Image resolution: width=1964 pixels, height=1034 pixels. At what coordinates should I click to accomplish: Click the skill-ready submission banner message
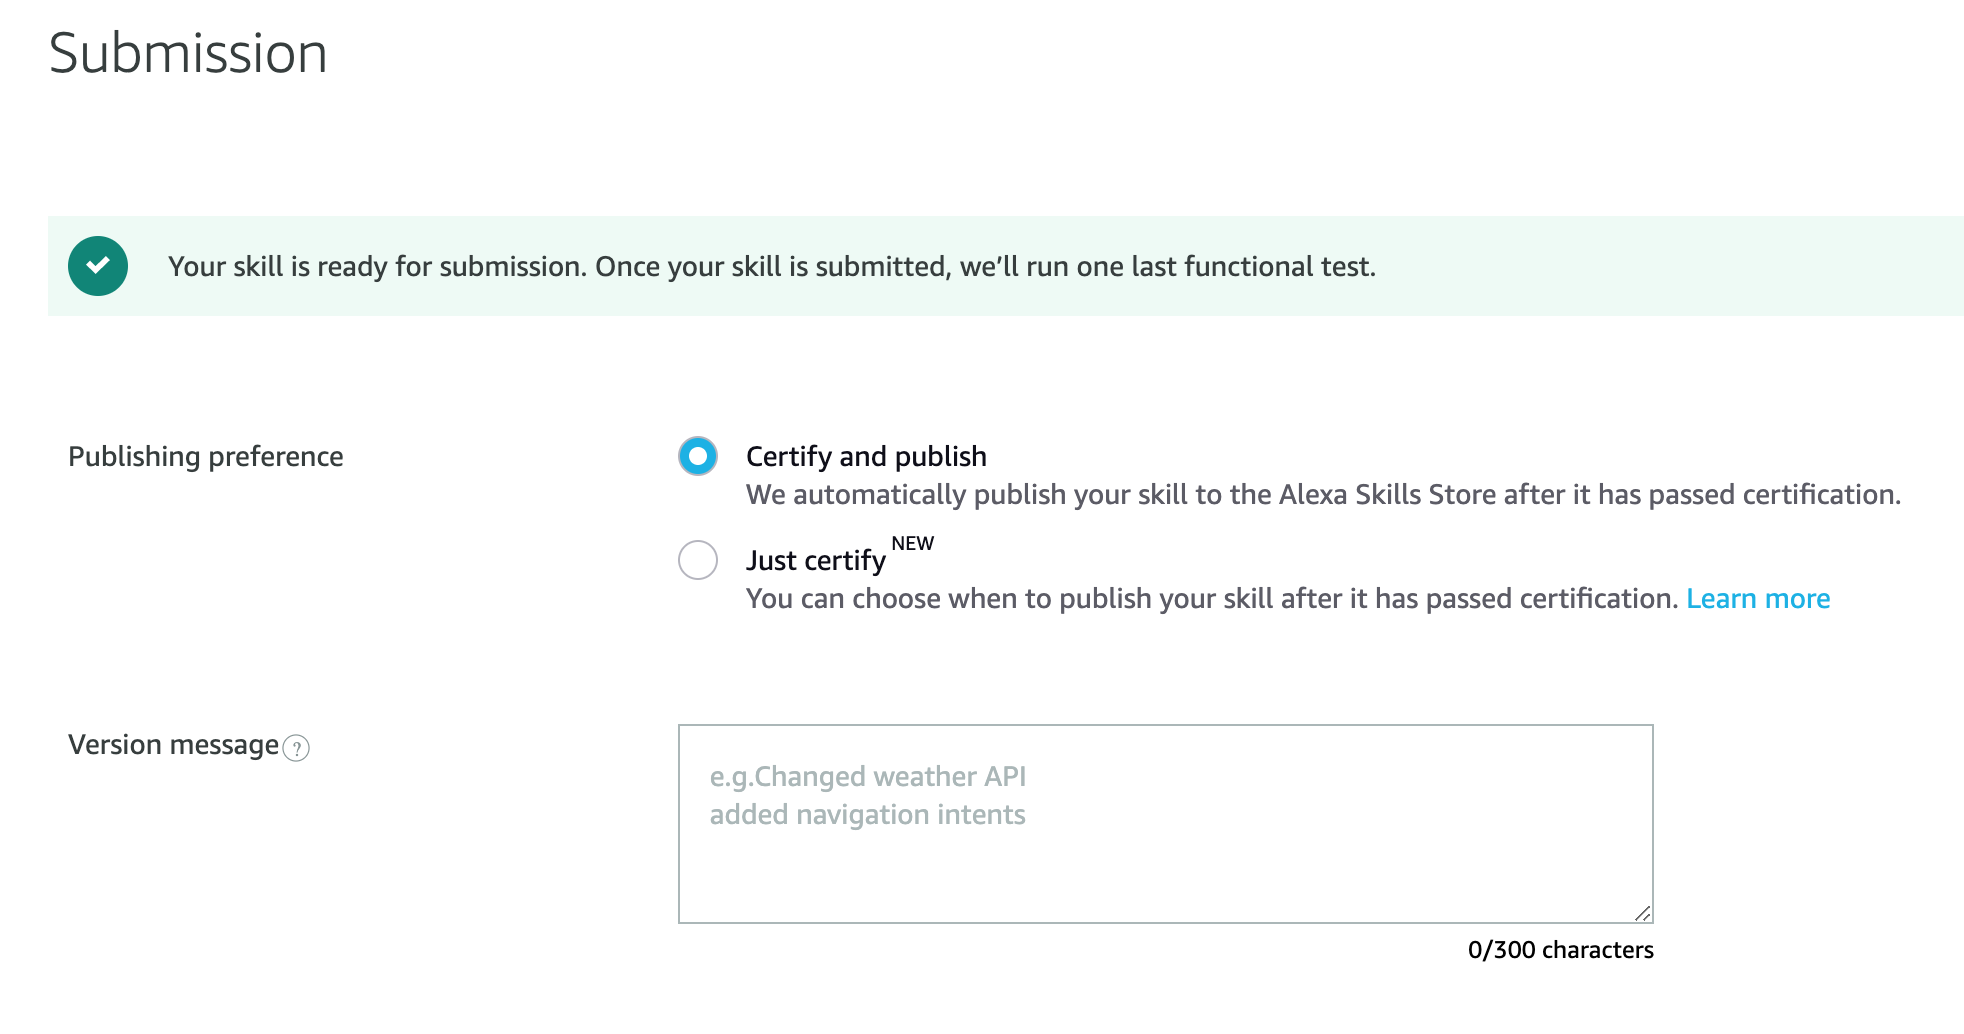coord(772,266)
